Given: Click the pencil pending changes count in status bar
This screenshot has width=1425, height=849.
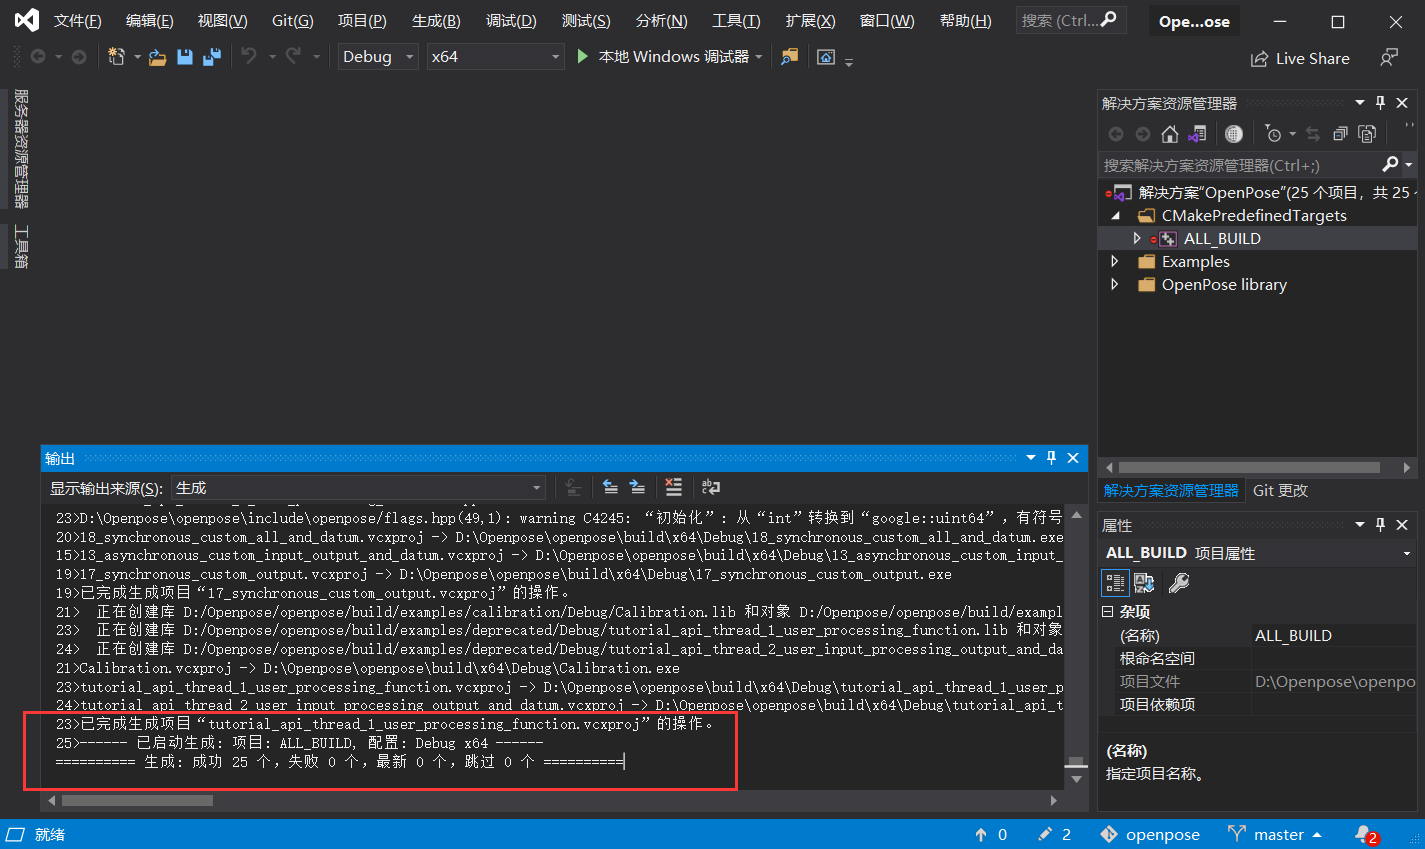Looking at the screenshot, I should click(1054, 834).
